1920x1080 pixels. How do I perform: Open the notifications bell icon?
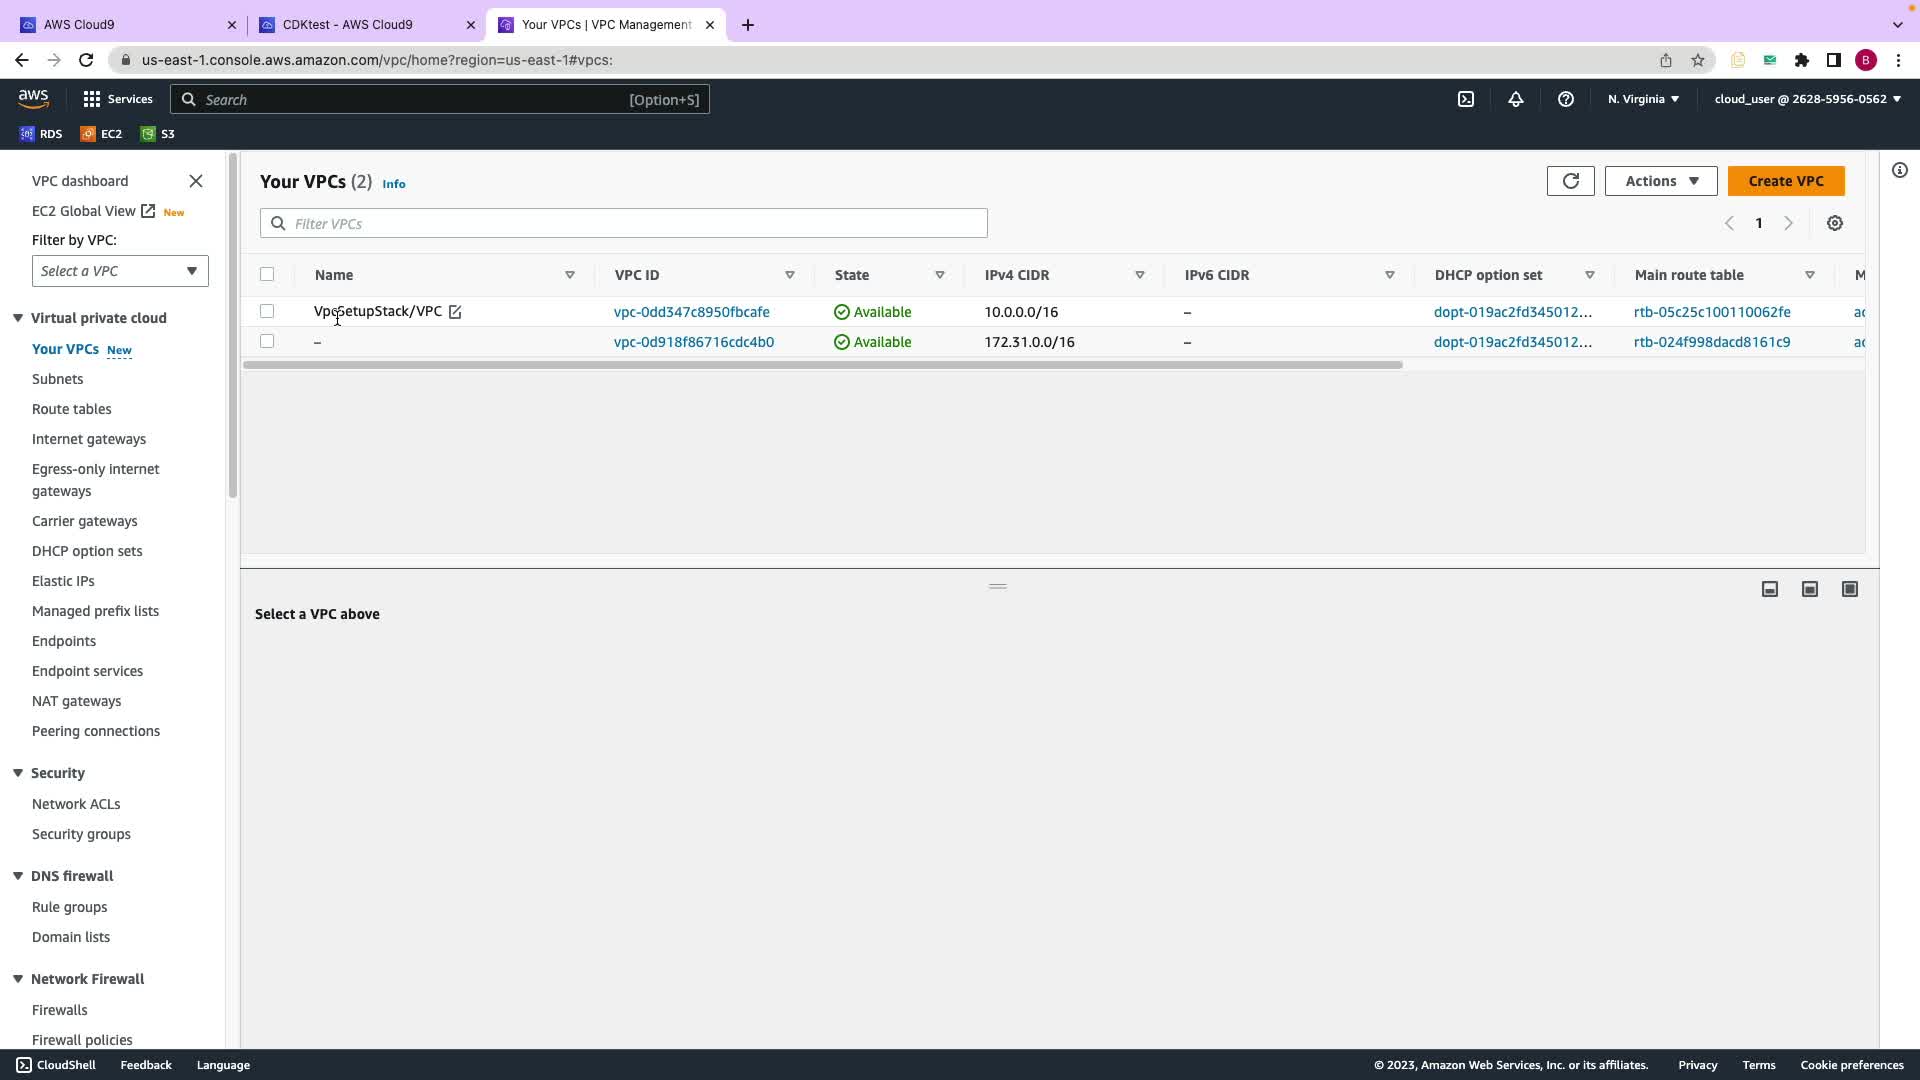click(1515, 99)
